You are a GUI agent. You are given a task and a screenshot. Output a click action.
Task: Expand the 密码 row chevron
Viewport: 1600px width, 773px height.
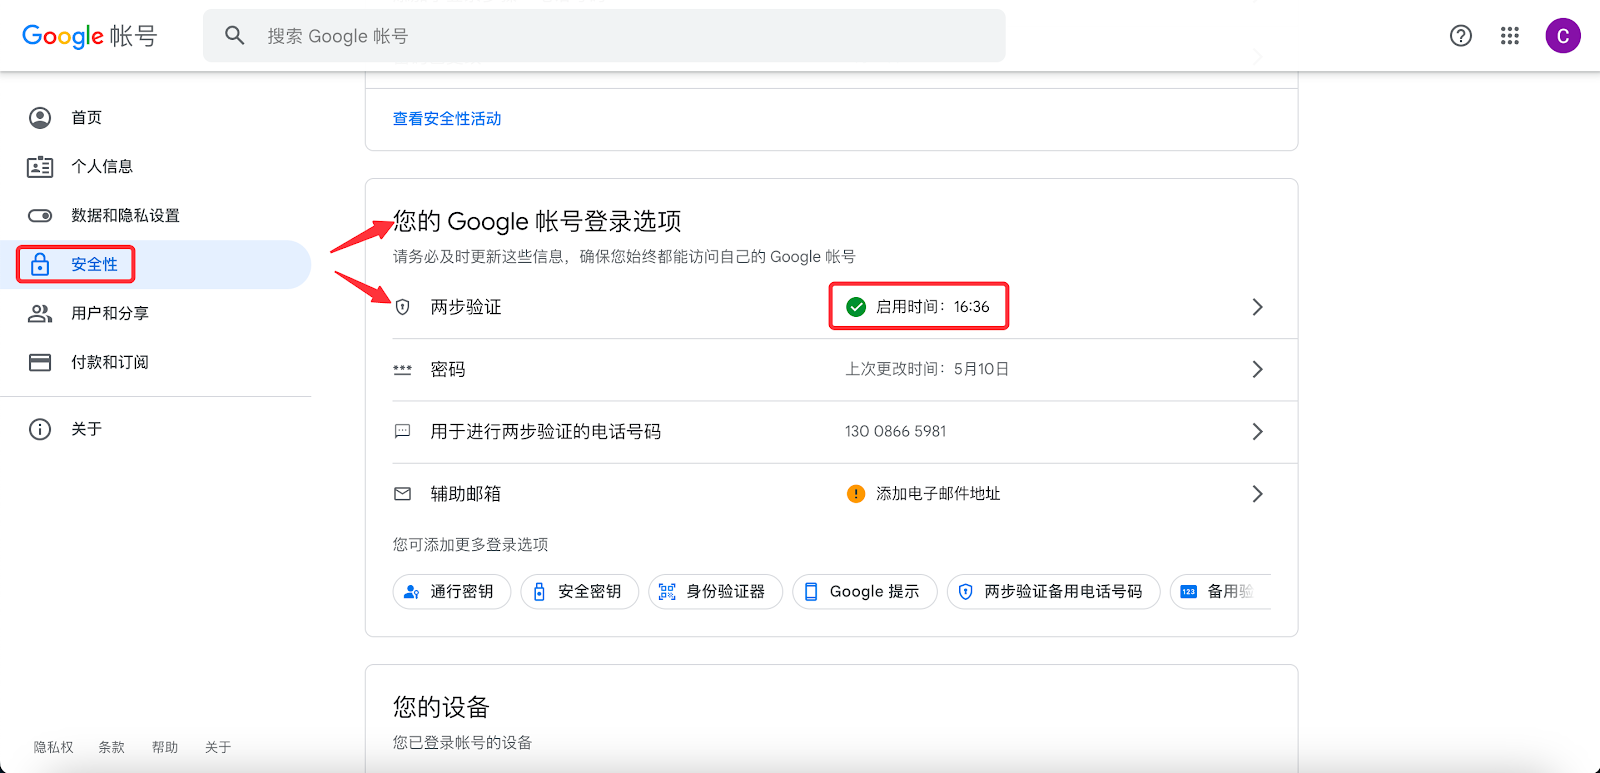[1258, 370]
